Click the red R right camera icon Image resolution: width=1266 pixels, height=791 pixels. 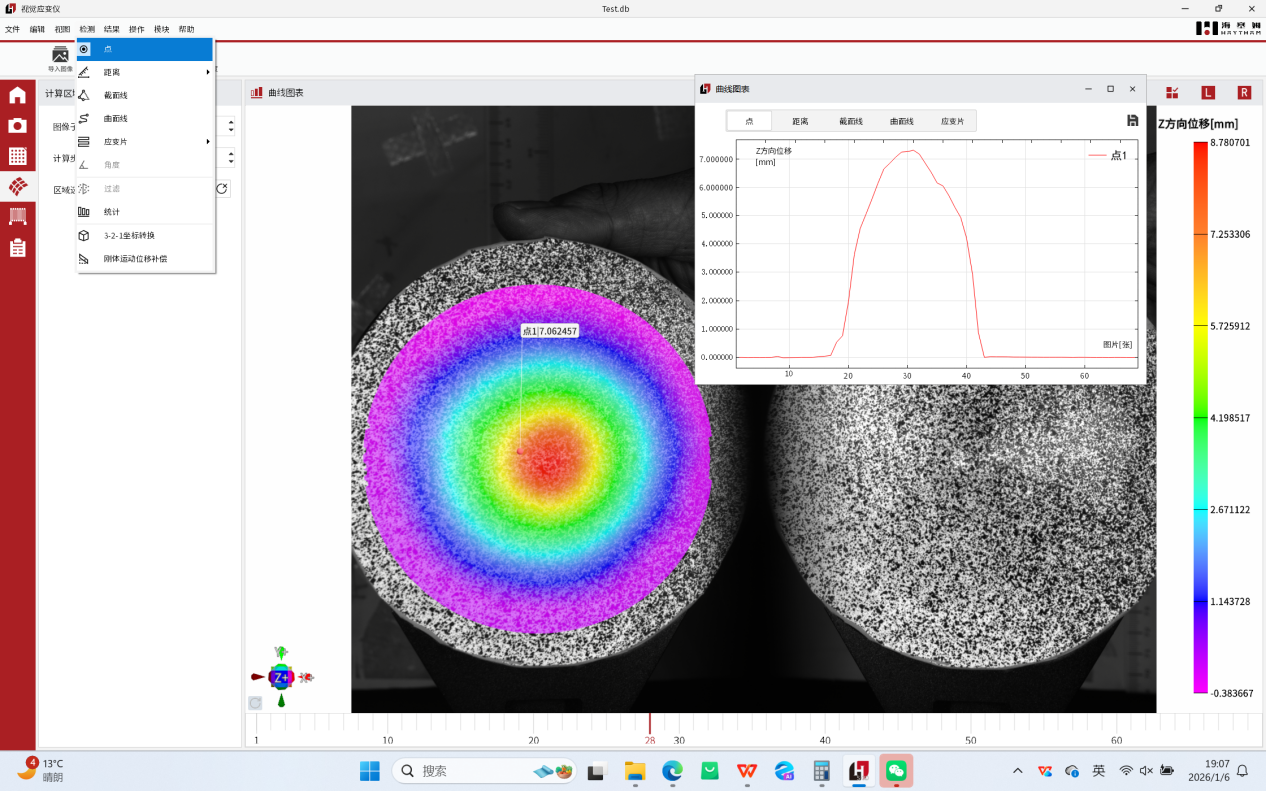[1244, 93]
